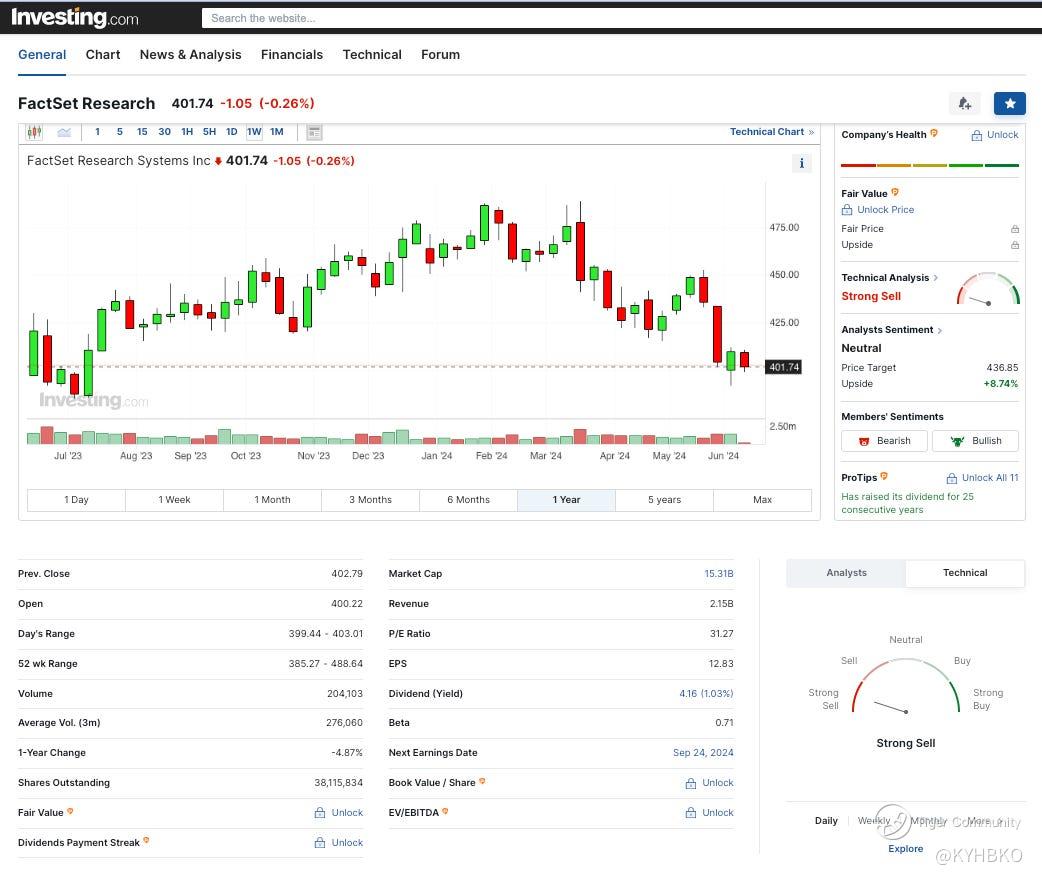This screenshot has height=879, width=1042.
Task: Set chart range to 5 years
Action: [x=665, y=500]
